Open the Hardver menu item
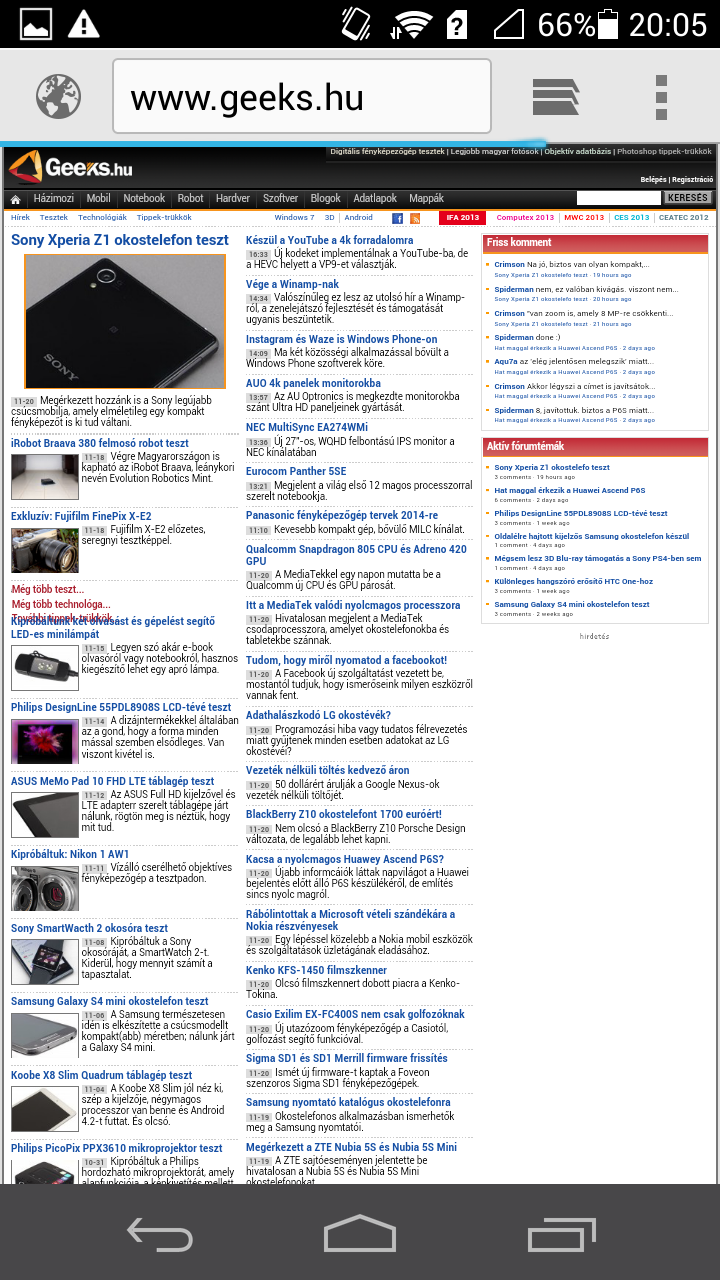Viewport: 720px width, 1280px height. tap(233, 199)
